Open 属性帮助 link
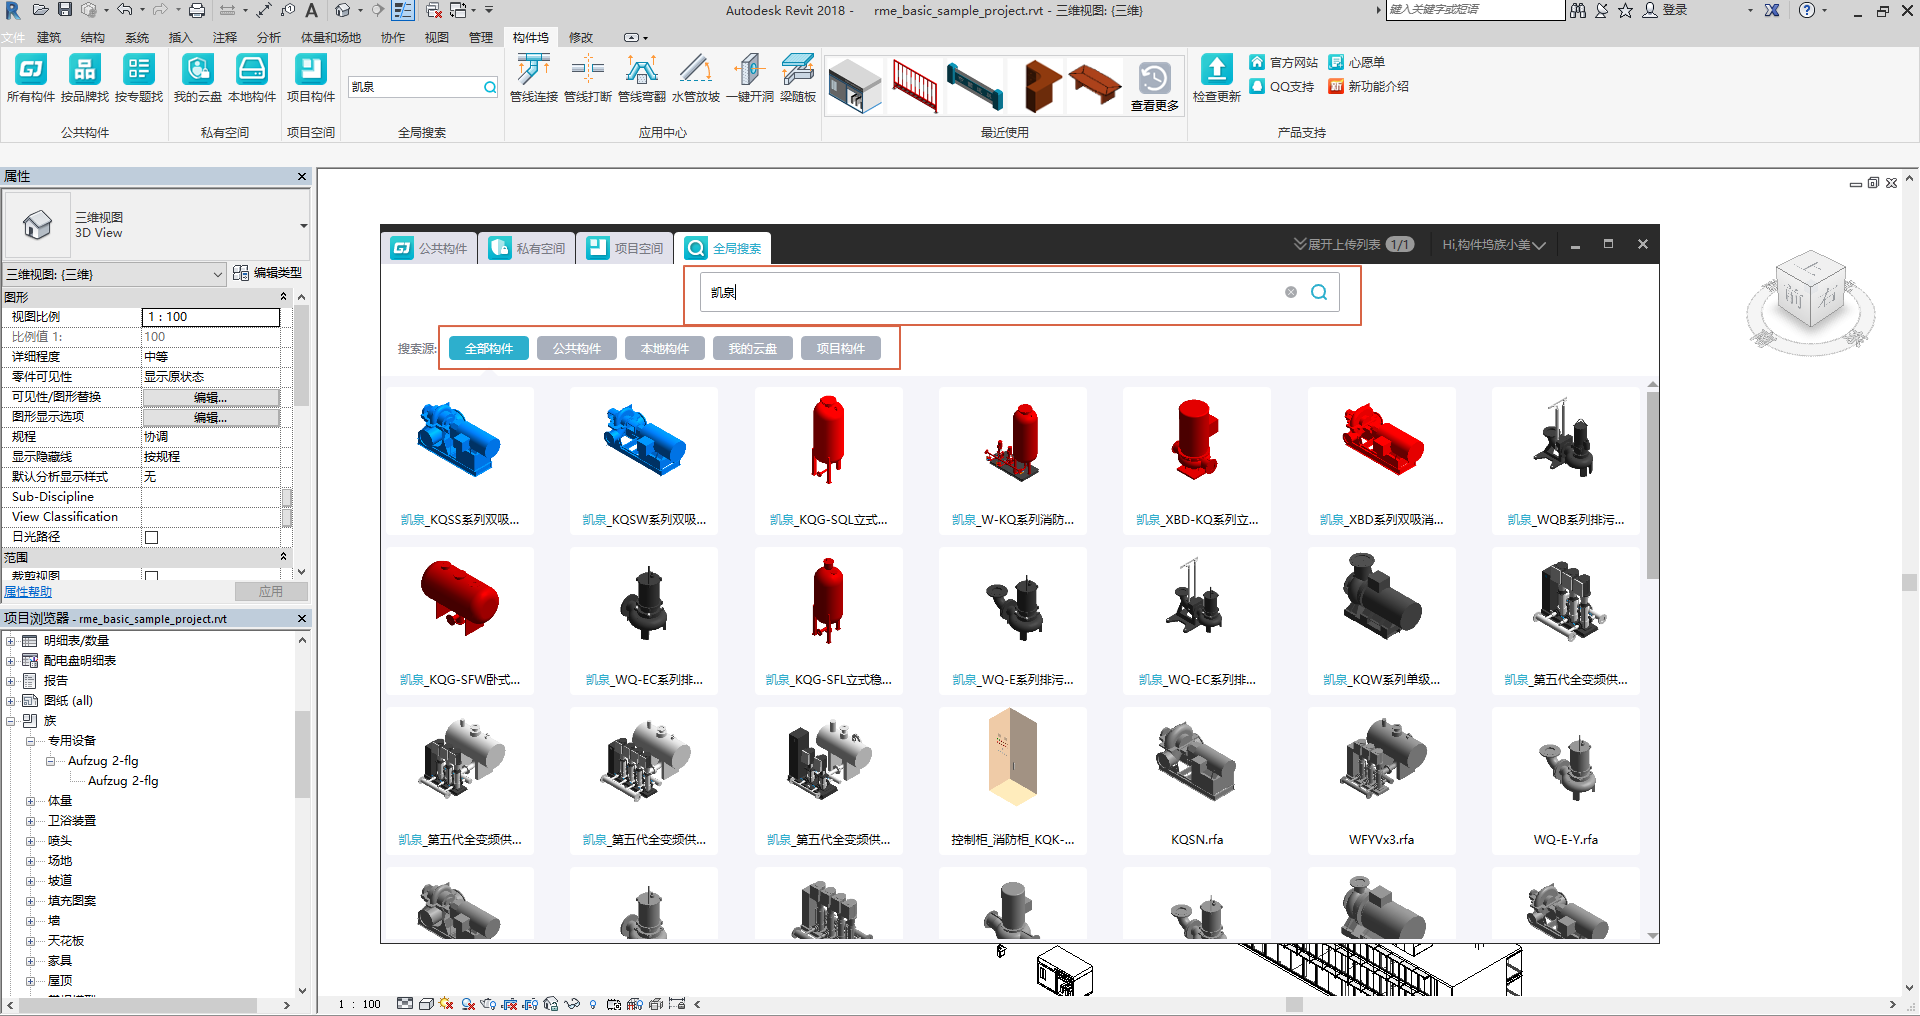The height and width of the screenshot is (1016, 1920). pyautogui.click(x=27, y=592)
